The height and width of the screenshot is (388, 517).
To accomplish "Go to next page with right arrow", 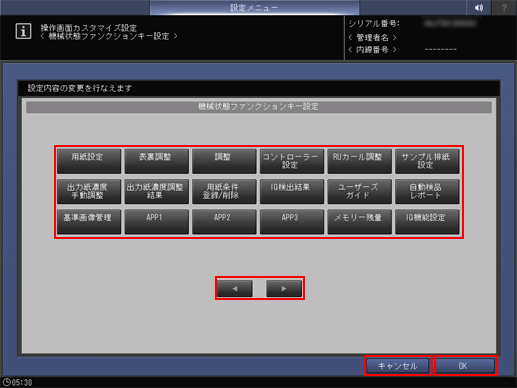I will [284, 288].
